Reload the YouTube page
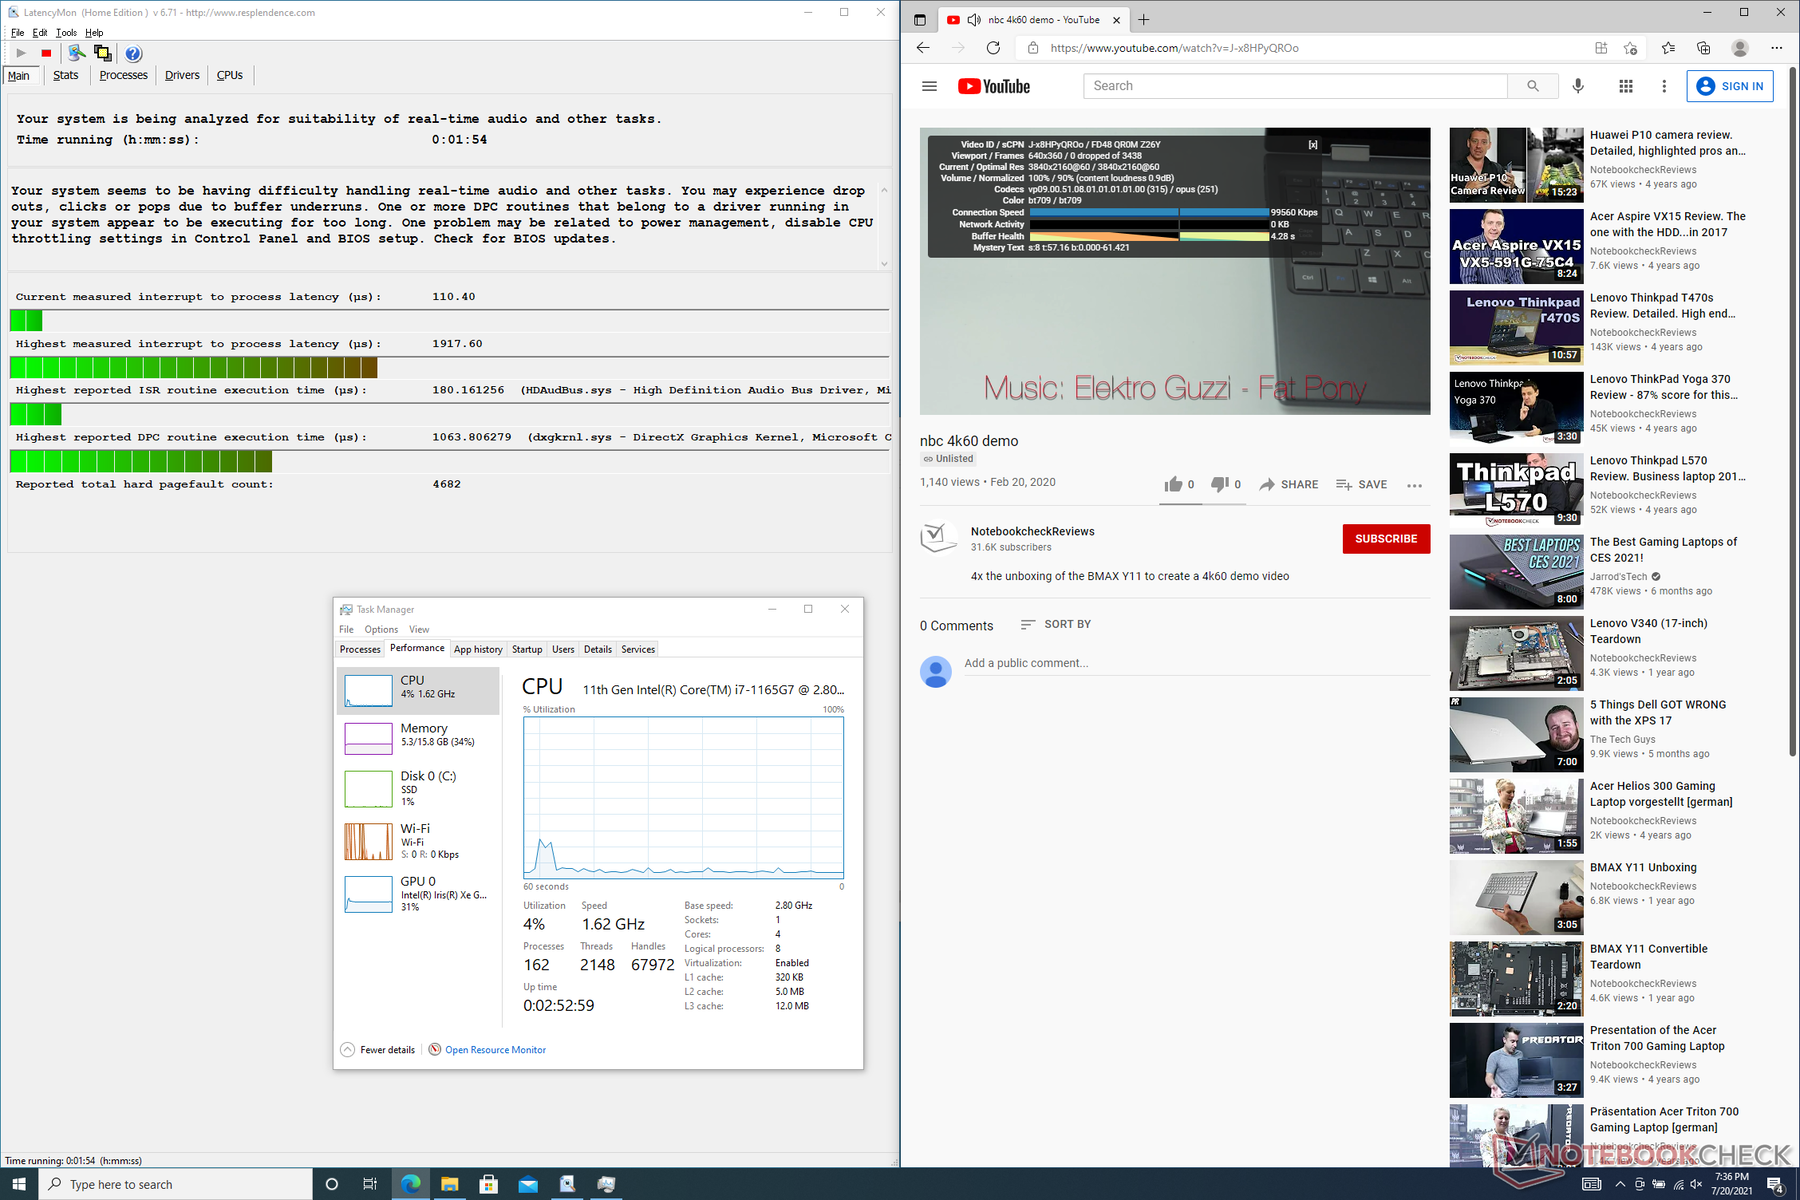 point(993,48)
